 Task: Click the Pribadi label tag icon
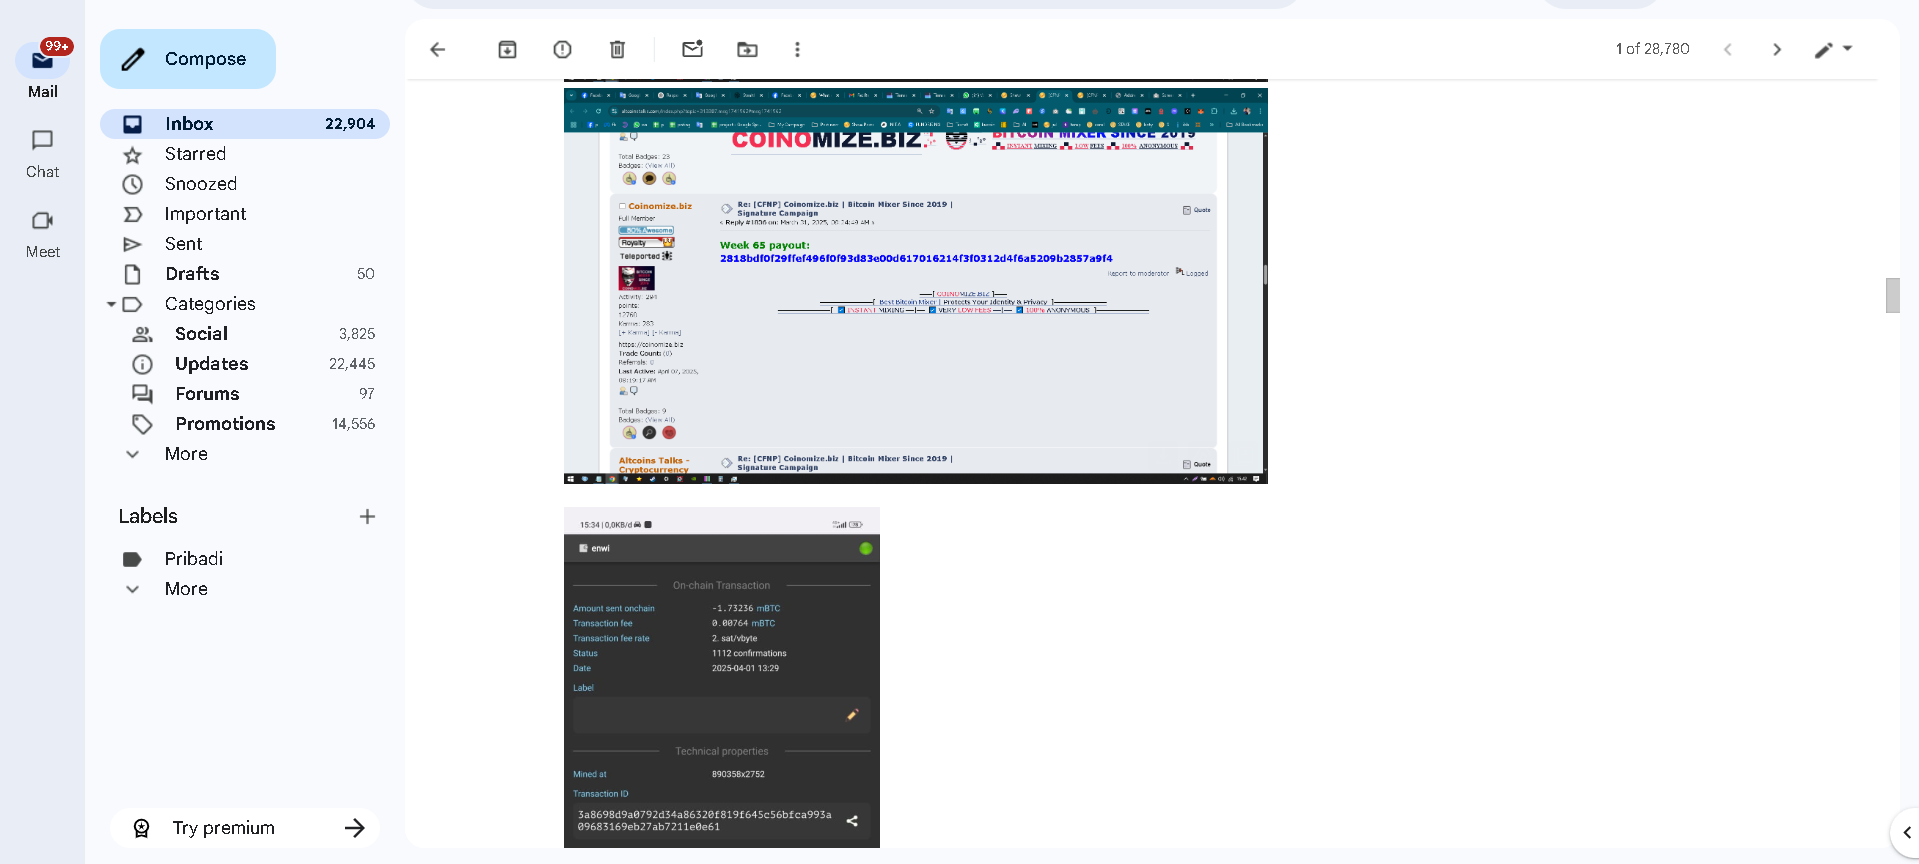point(132,559)
